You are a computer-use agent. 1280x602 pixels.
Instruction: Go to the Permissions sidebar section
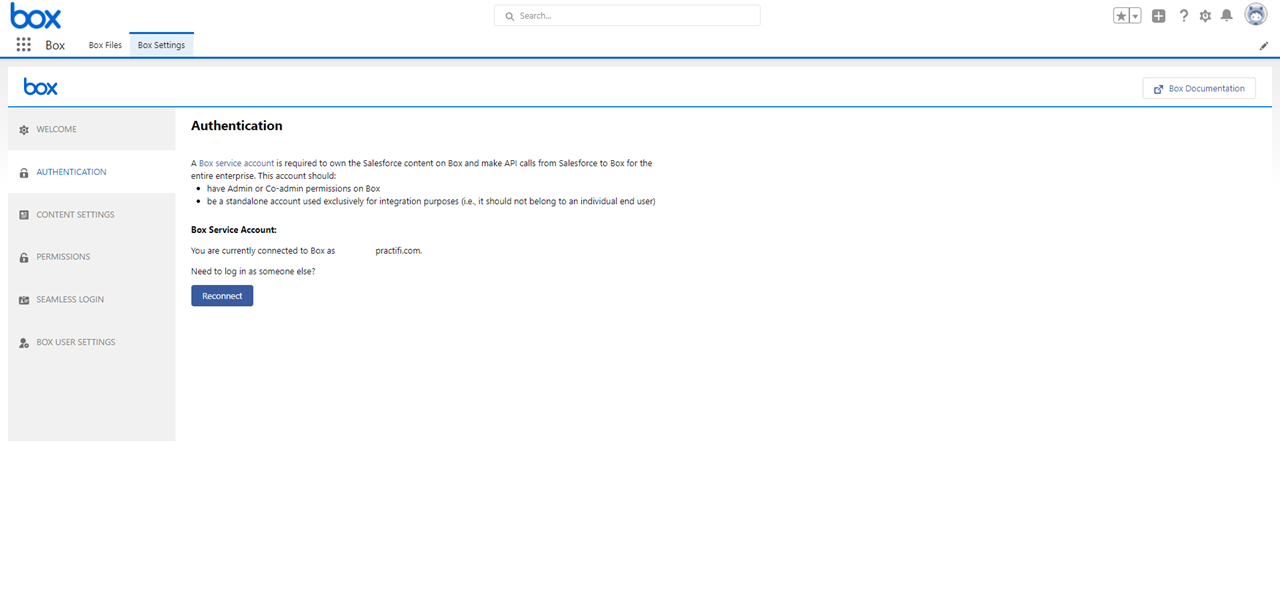point(92,257)
